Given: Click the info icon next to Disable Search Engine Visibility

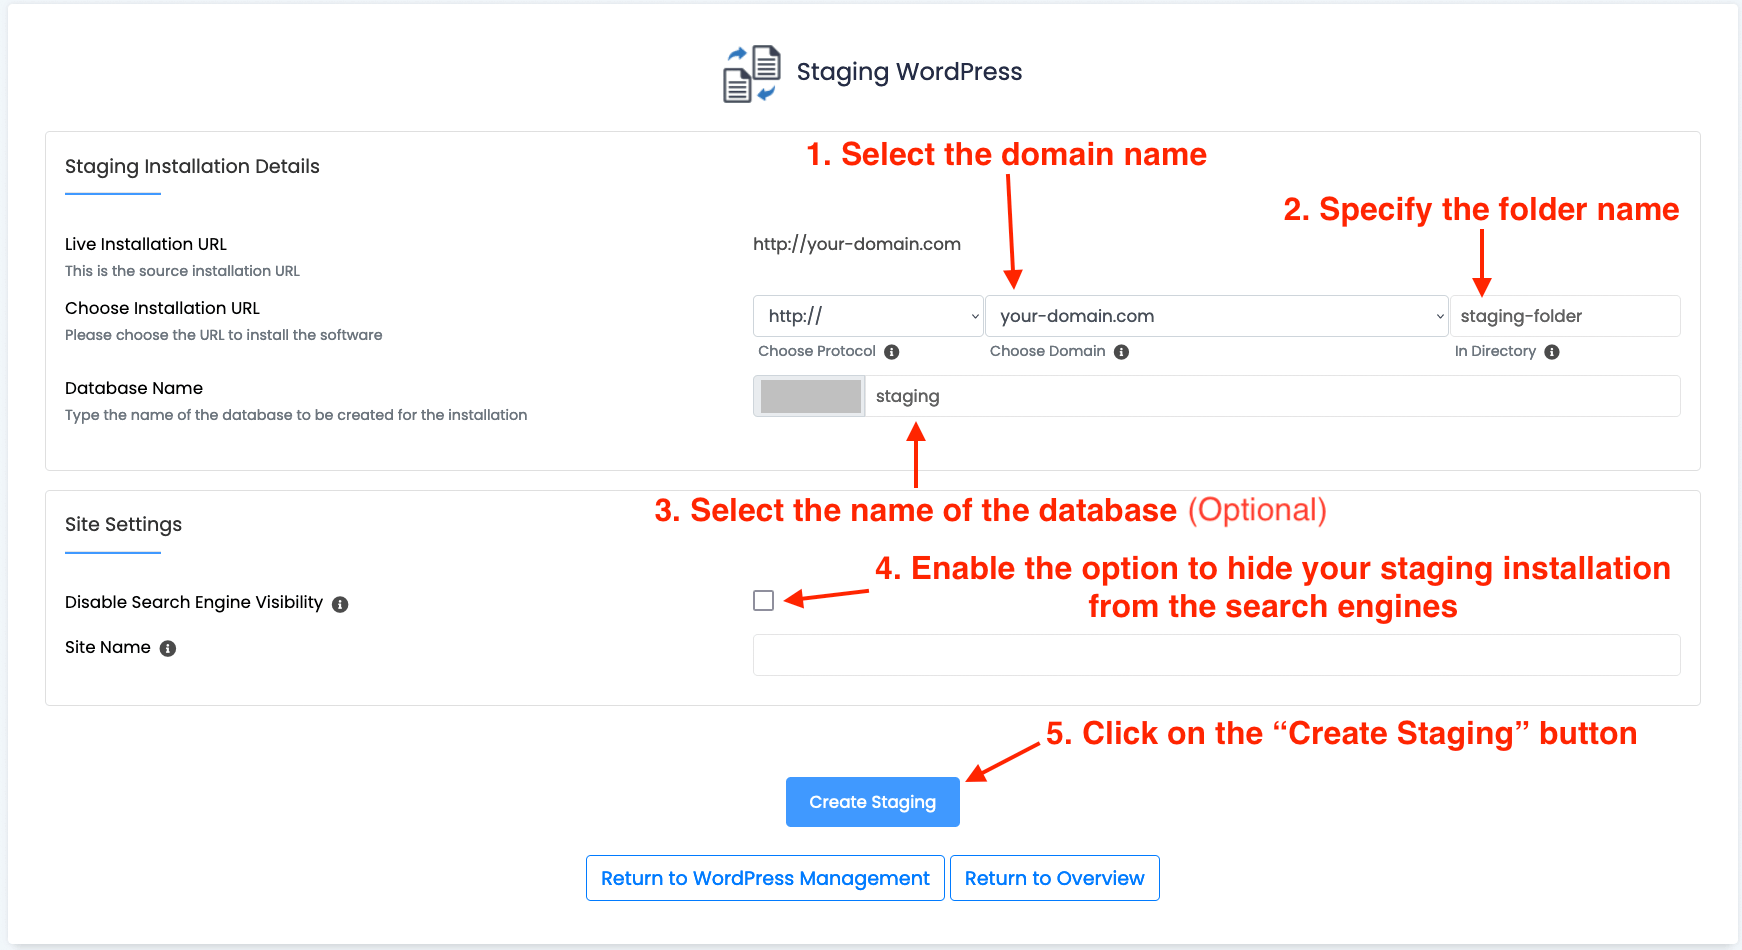Looking at the screenshot, I should pos(339,603).
